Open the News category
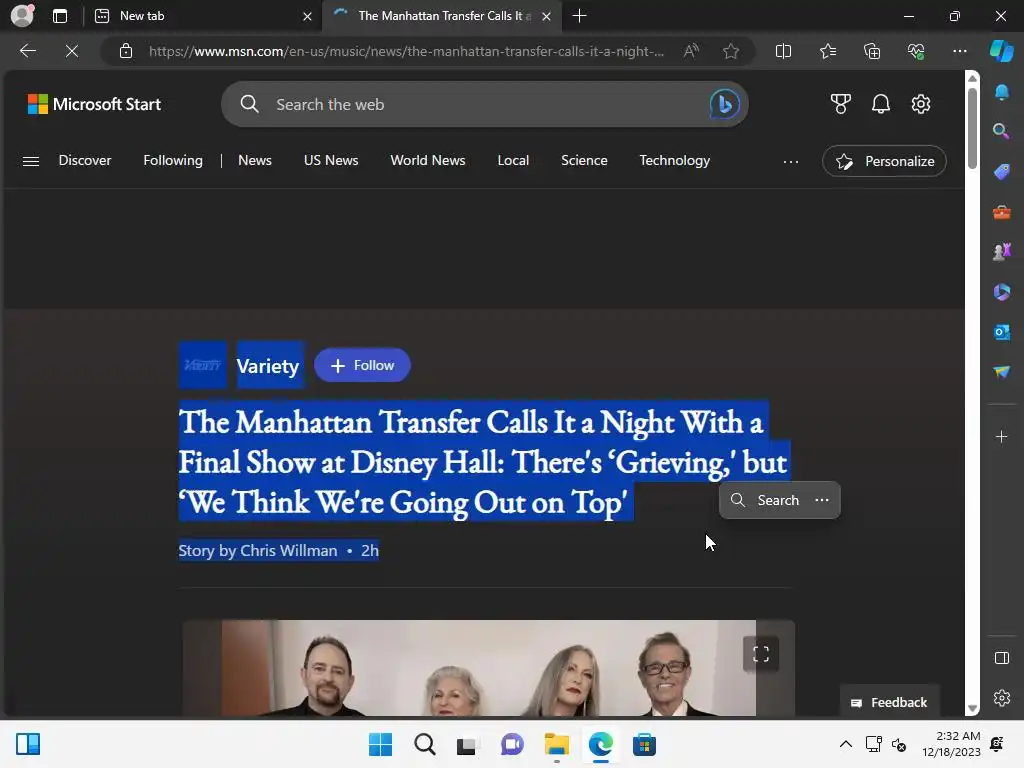Viewport: 1024px width, 768px height. (x=255, y=161)
